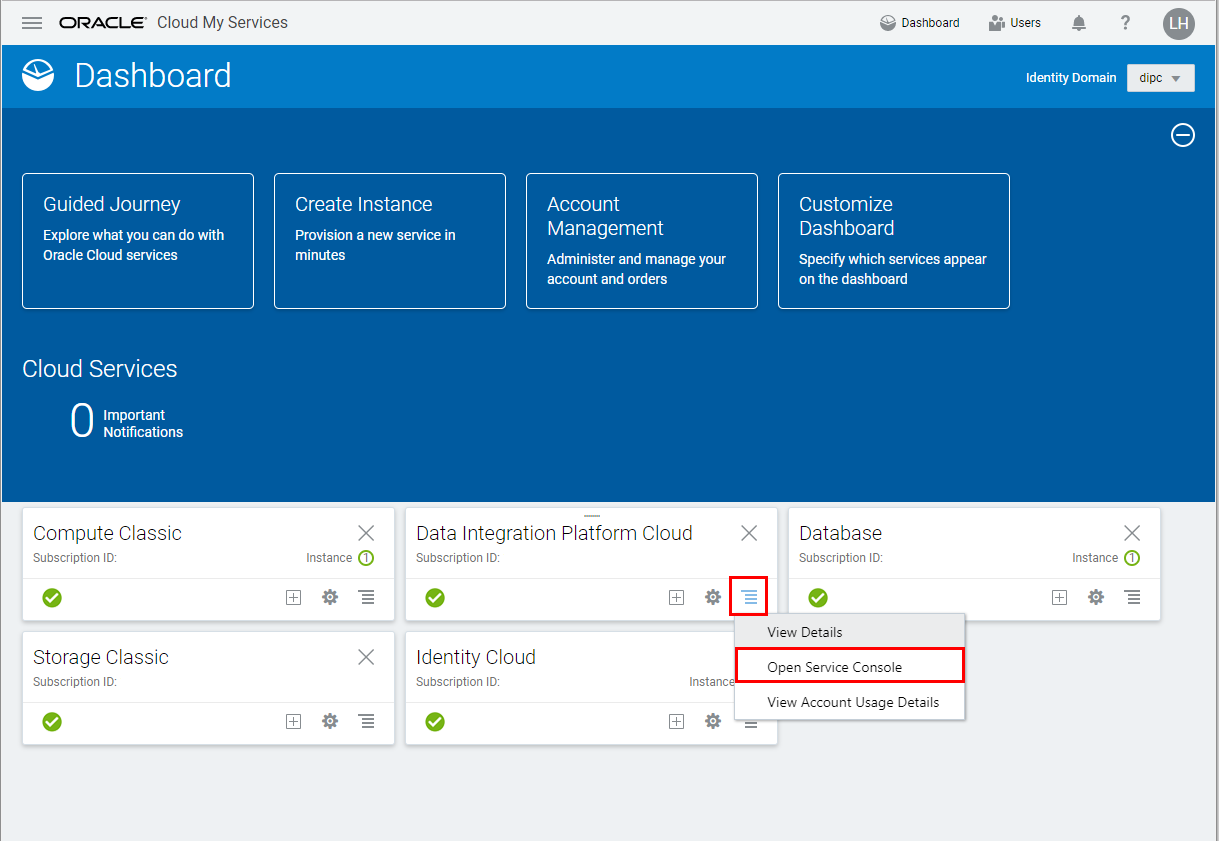Click Data Integration Platform Cloud status checkmark

tap(435, 598)
